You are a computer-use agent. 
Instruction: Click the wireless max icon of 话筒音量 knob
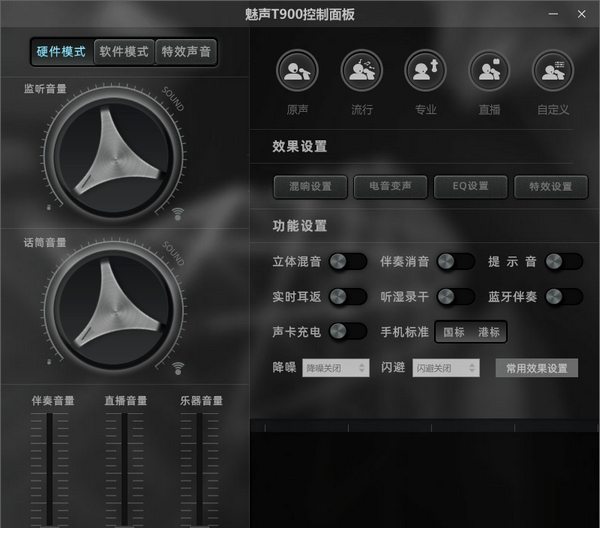pyautogui.click(x=178, y=368)
